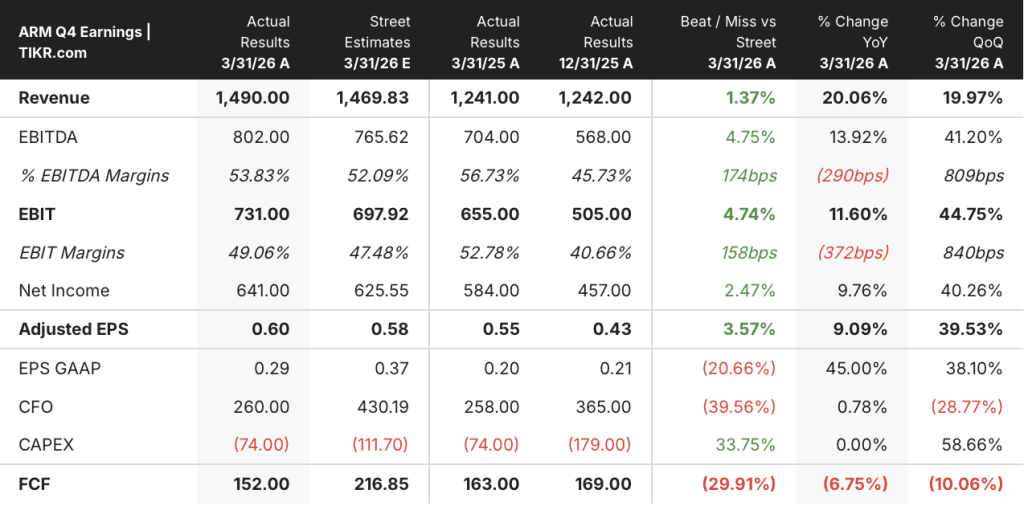Click the ARM Q4 Earnings TIKR.com header
1024x506 pixels.
click(x=85, y=42)
